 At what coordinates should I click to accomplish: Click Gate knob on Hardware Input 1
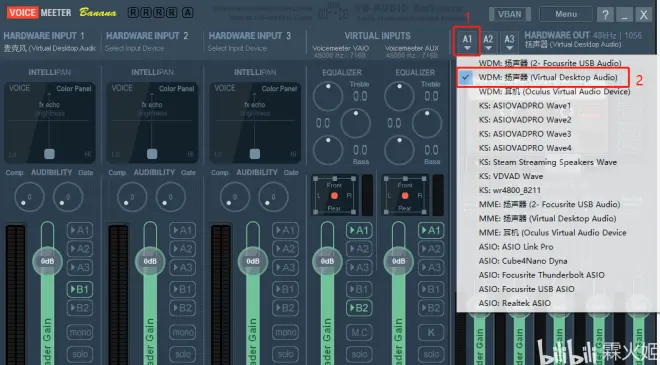(68, 197)
